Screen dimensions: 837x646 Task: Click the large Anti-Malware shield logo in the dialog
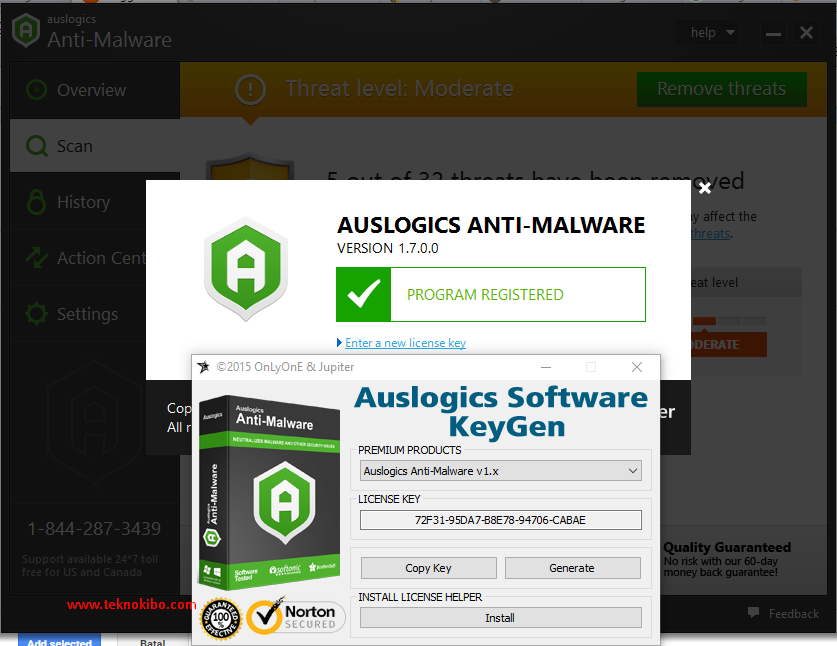pyautogui.click(x=246, y=269)
